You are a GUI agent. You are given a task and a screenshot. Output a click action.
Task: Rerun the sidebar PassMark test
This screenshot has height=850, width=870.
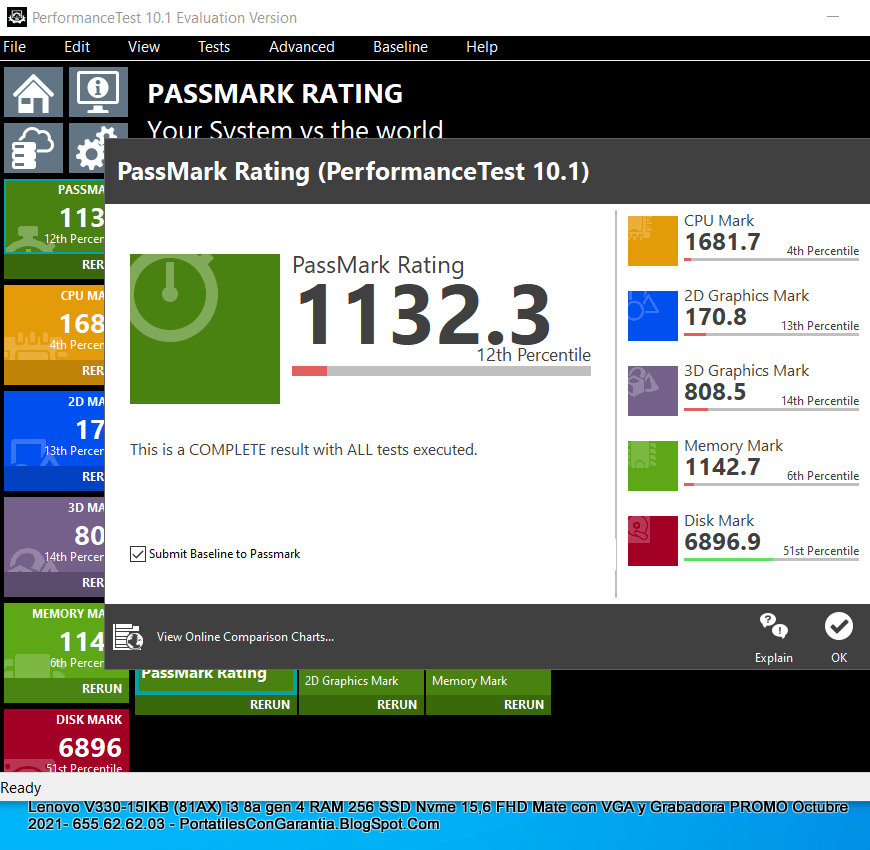[93, 265]
